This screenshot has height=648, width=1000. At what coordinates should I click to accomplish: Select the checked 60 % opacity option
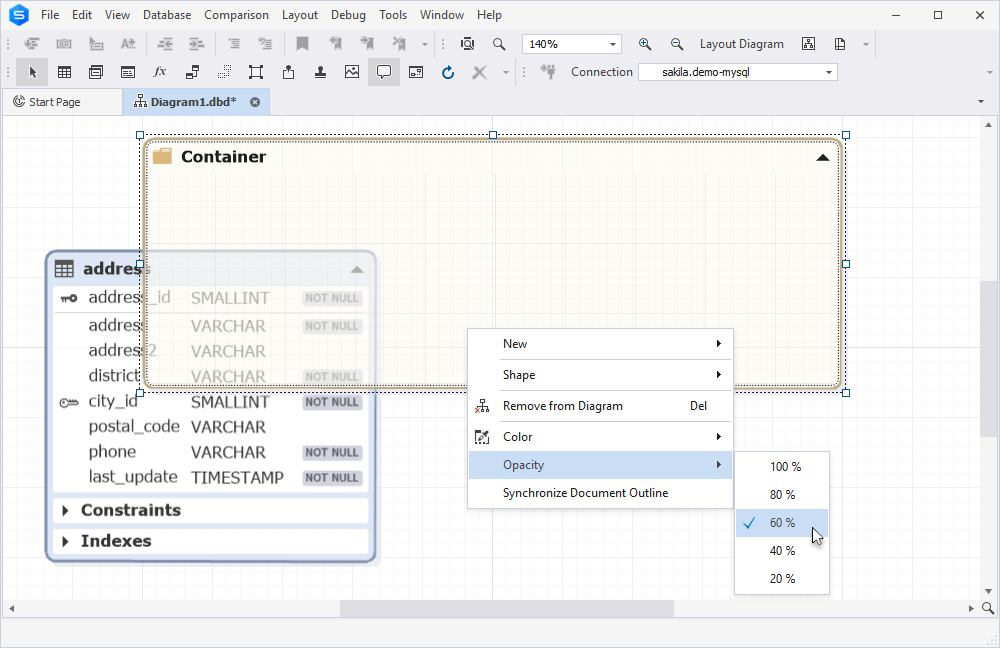(x=782, y=523)
